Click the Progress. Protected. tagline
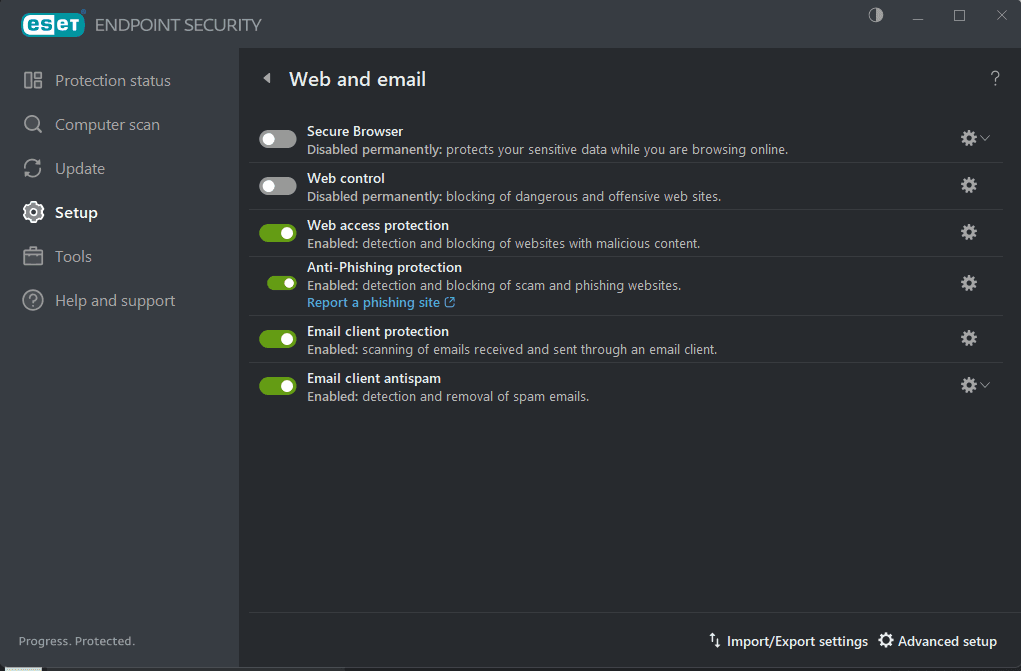Image resolution: width=1021 pixels, height=671 pixels. pos(77,641)
